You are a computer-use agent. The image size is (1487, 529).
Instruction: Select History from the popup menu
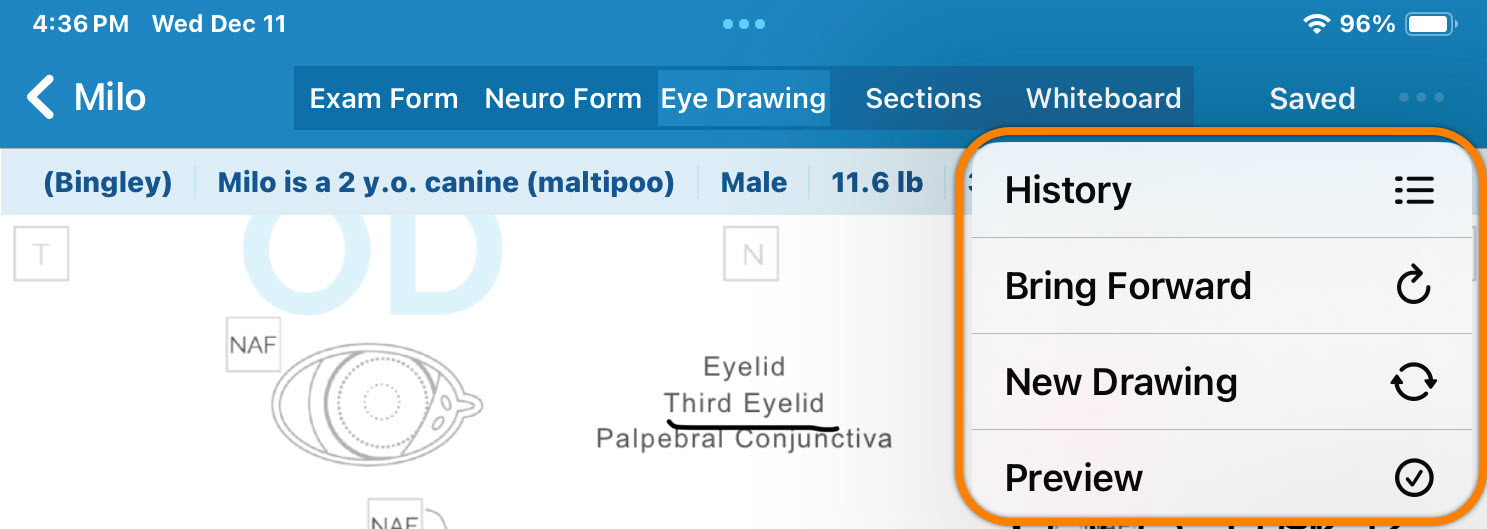click(x=1068, y=190)
